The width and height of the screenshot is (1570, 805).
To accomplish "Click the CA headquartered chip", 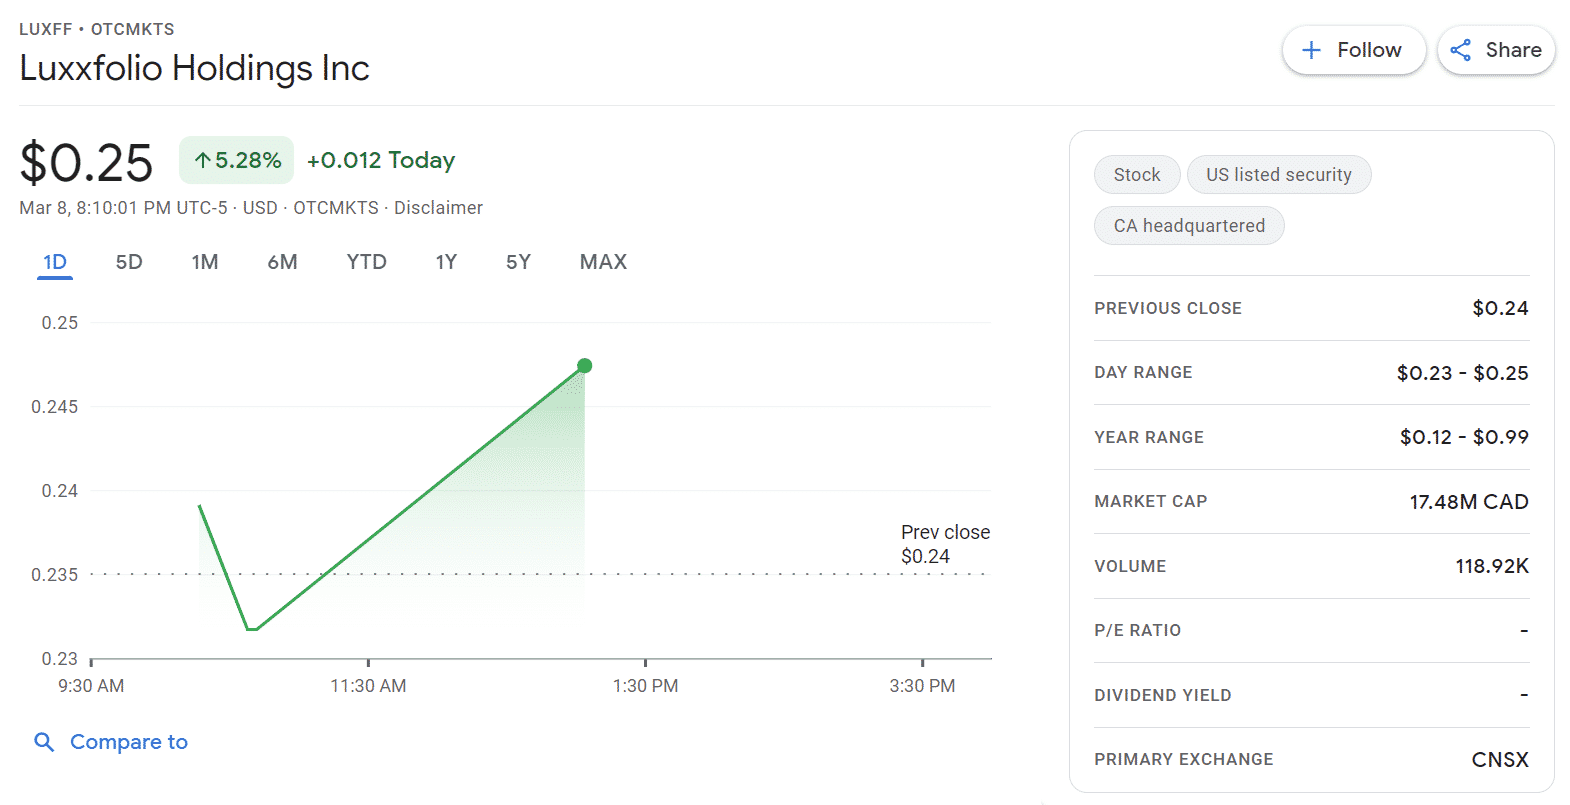I will point(1189,226).
